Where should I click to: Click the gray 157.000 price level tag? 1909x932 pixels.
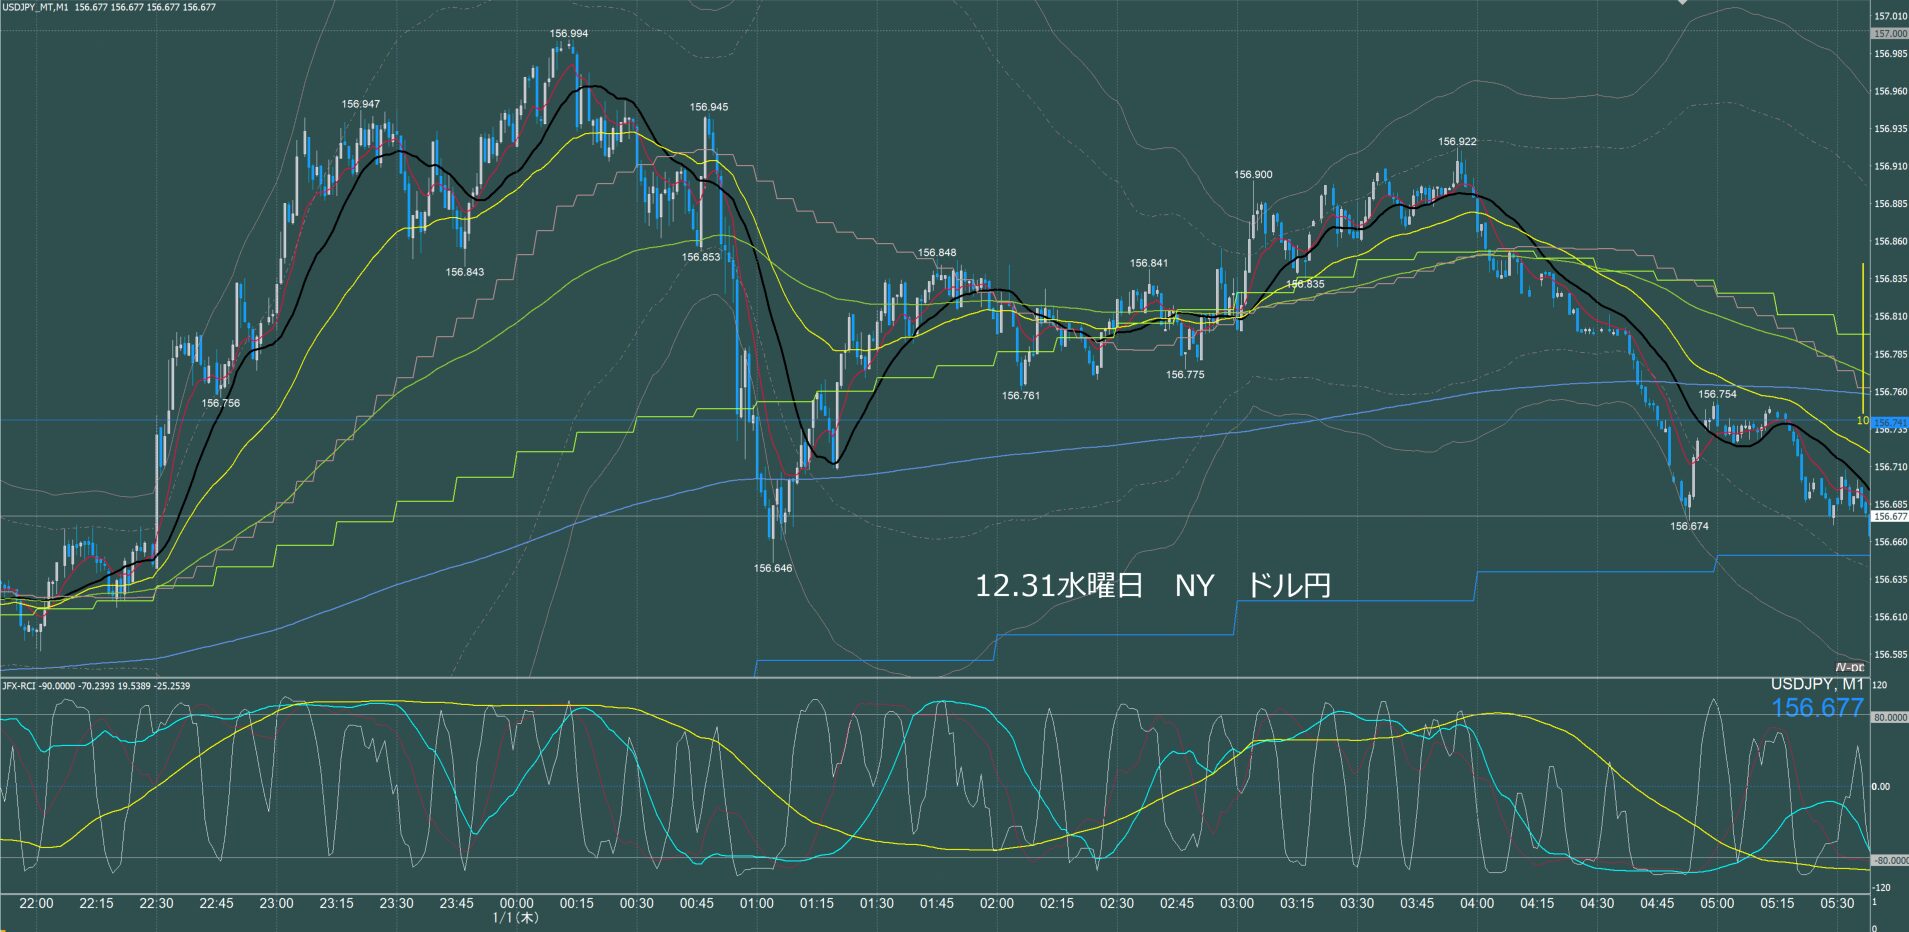[x=1888, y=34]
